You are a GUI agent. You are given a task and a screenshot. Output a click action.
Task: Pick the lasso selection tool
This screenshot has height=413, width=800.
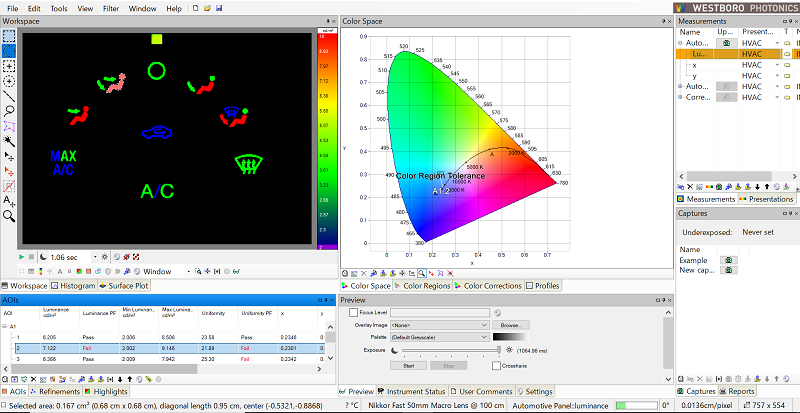(9, 111)
